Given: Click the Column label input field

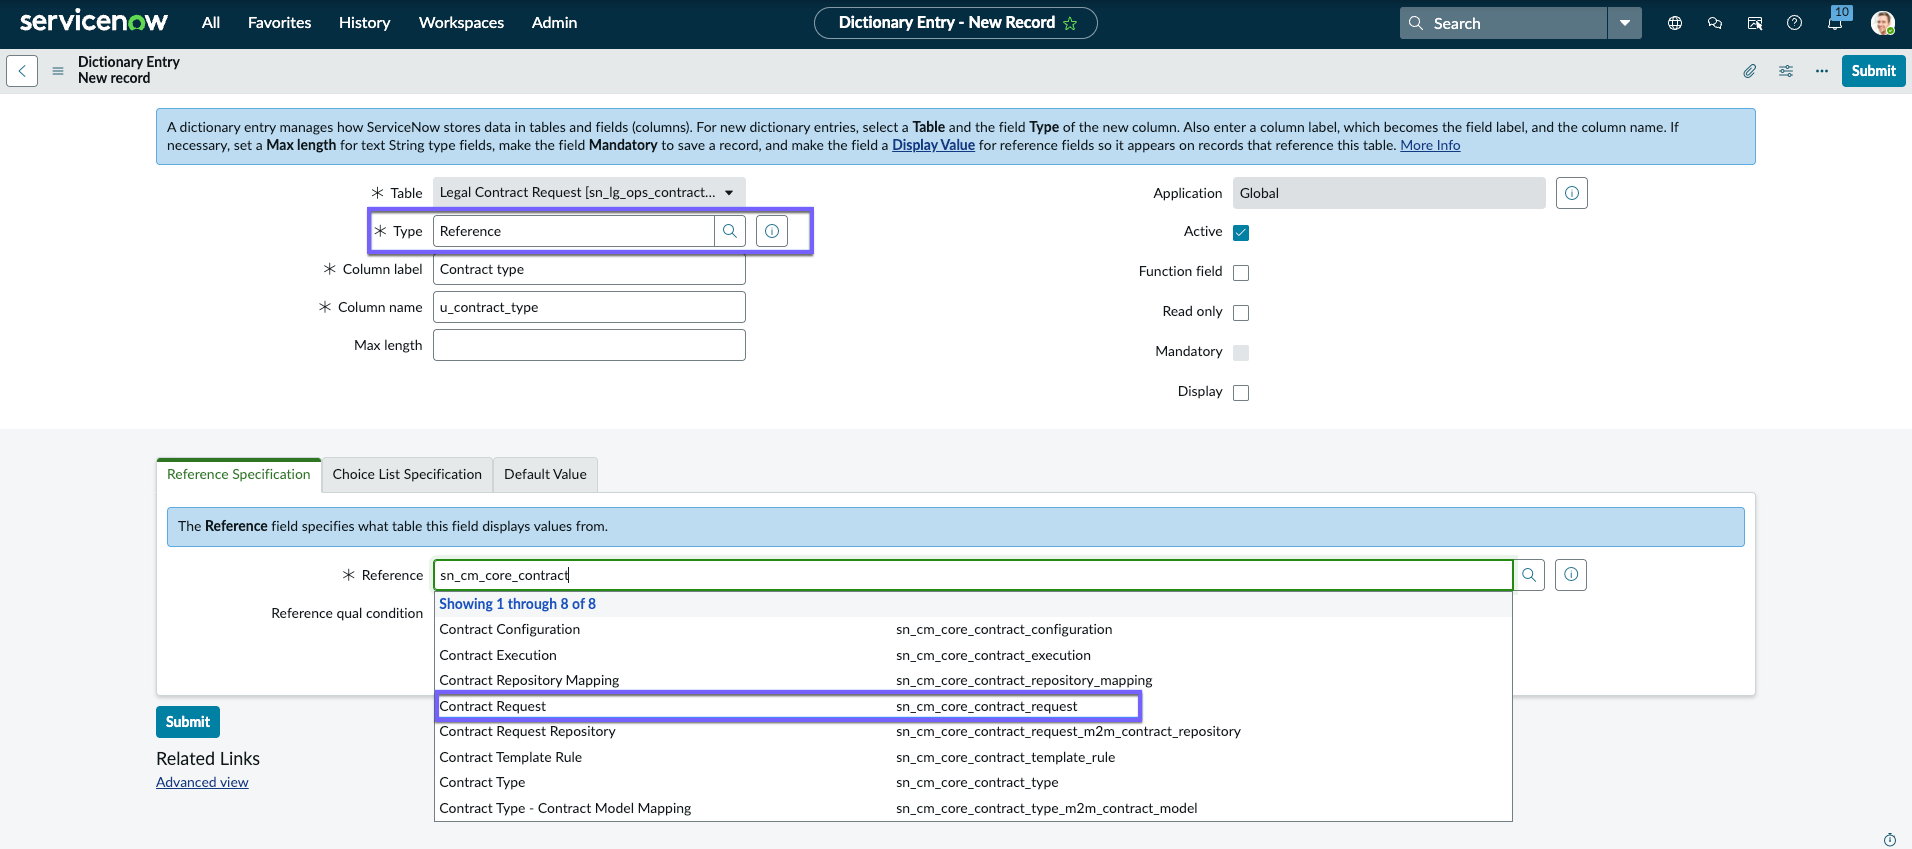Looking at the screenshot, I should 589,269.
